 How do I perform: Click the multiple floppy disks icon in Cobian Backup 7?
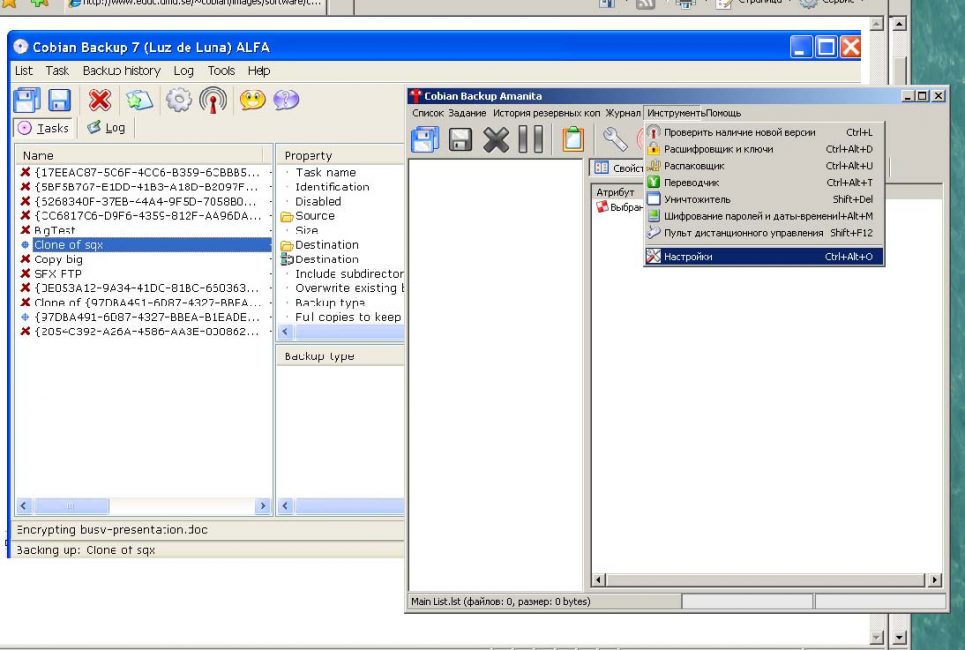tap(26, 100)
